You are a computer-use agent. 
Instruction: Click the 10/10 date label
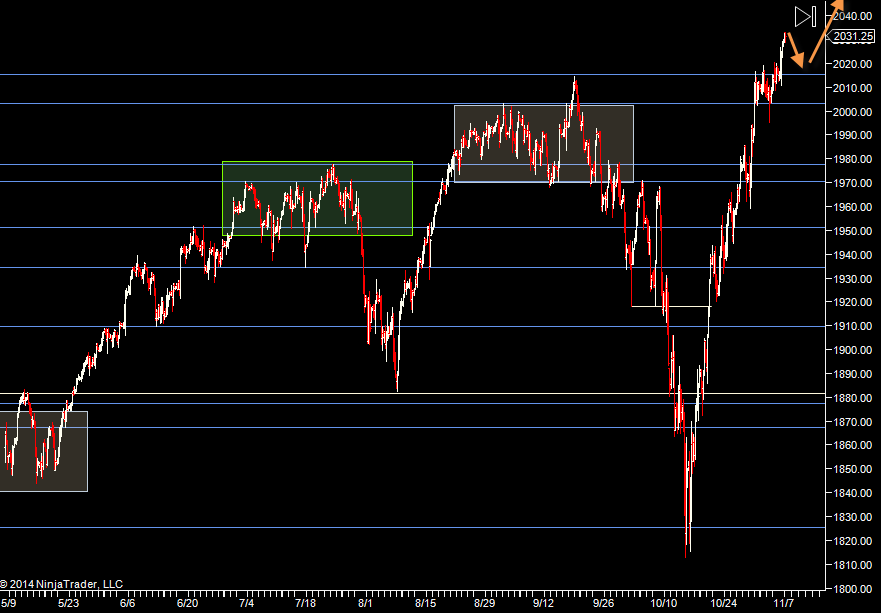point(664,603)
